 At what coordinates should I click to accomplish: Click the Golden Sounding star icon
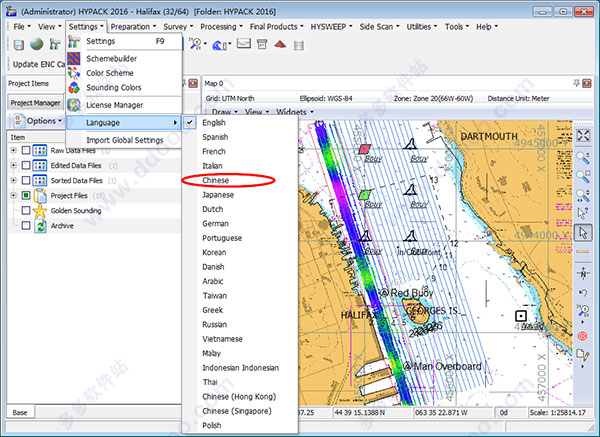click(x=40, y=211)
